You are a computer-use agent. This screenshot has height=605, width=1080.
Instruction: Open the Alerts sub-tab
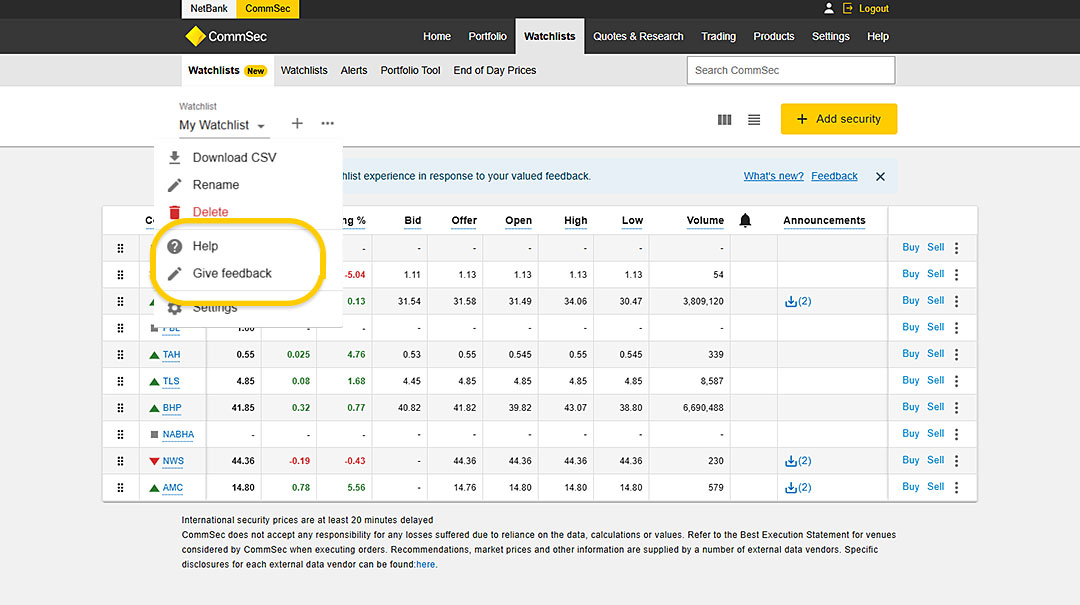354,70
